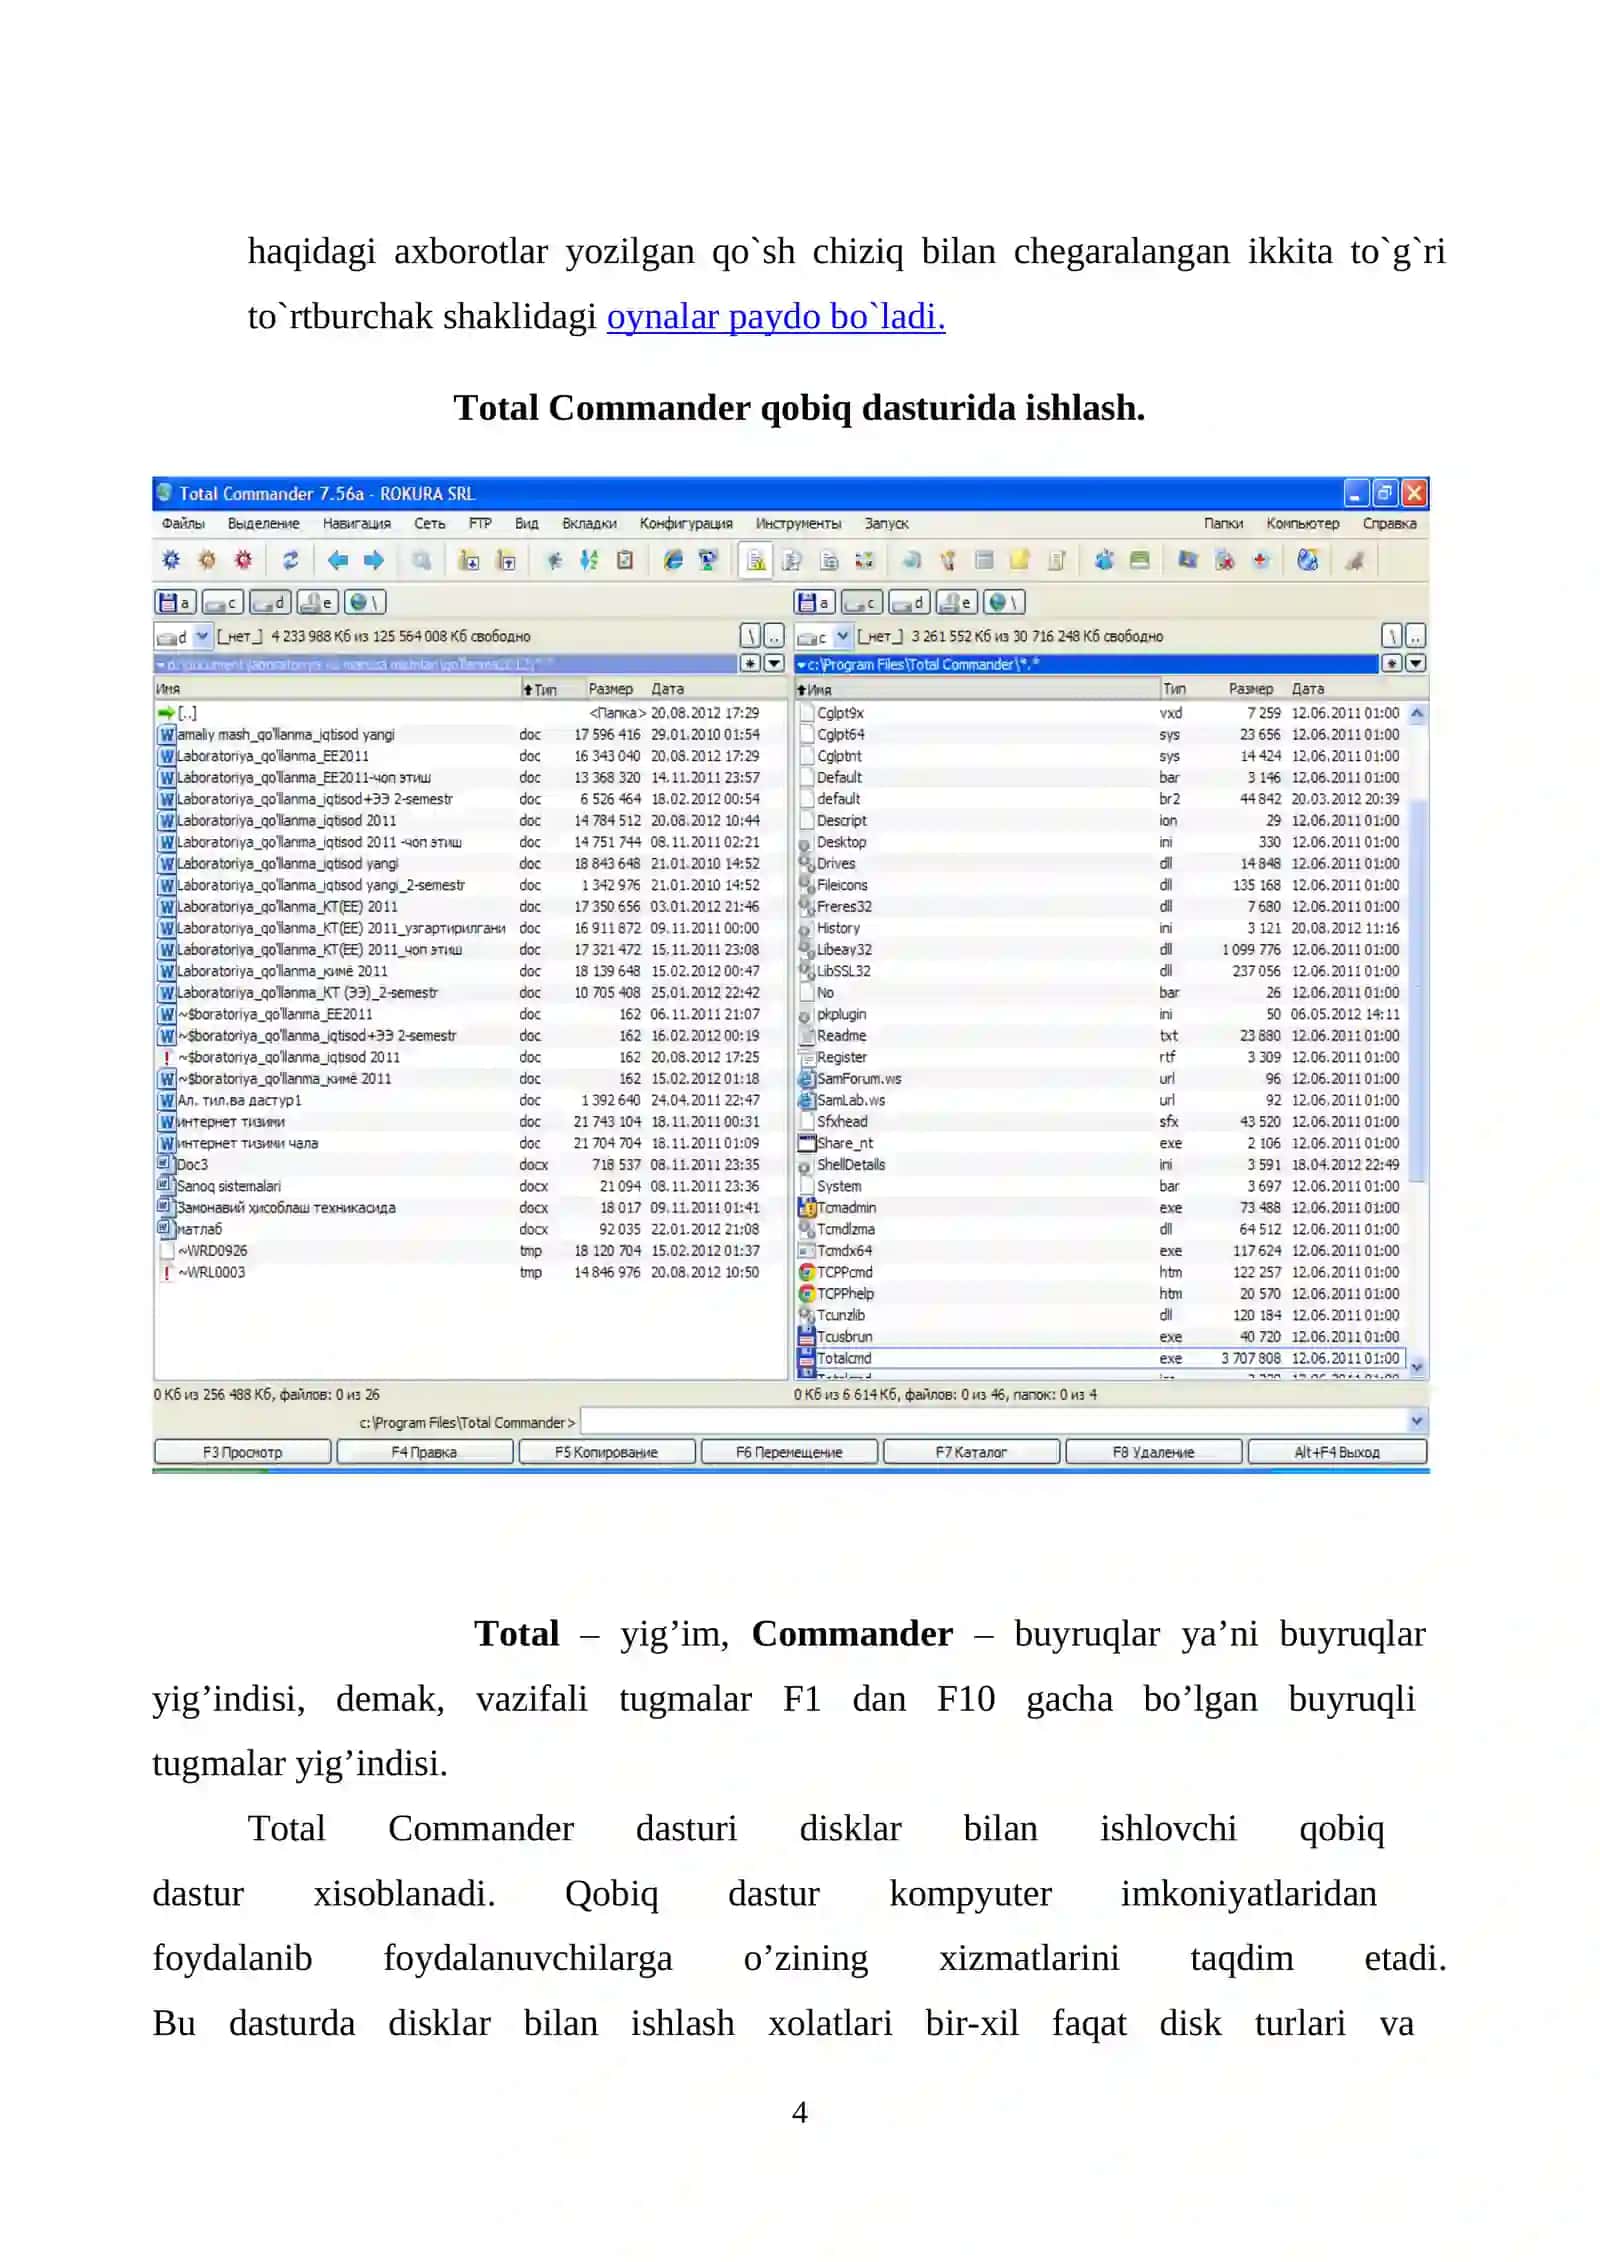Click the yellow notepad icon in toolbar
The width and height of the screenshot is (1600, 2262).
click(1020, 560)
